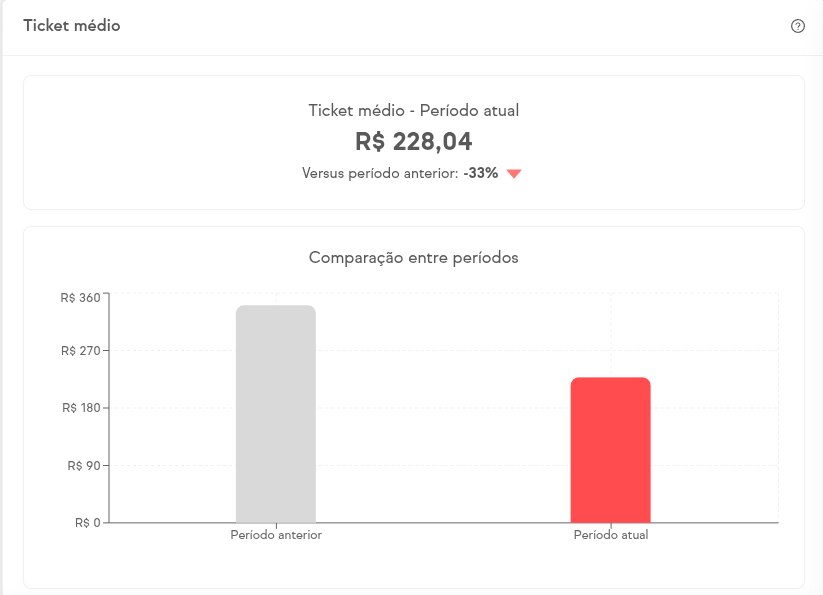Click the Versus período anterior text

point(380,173)
